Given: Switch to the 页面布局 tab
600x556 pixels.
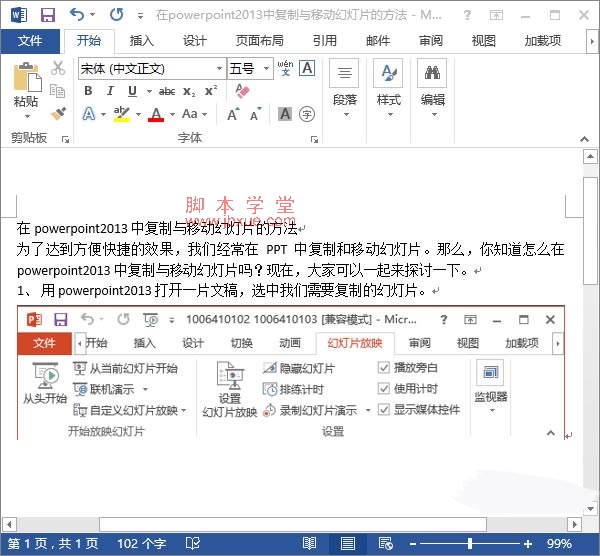Looking at the screenshot, I should (x=259, y=41).
